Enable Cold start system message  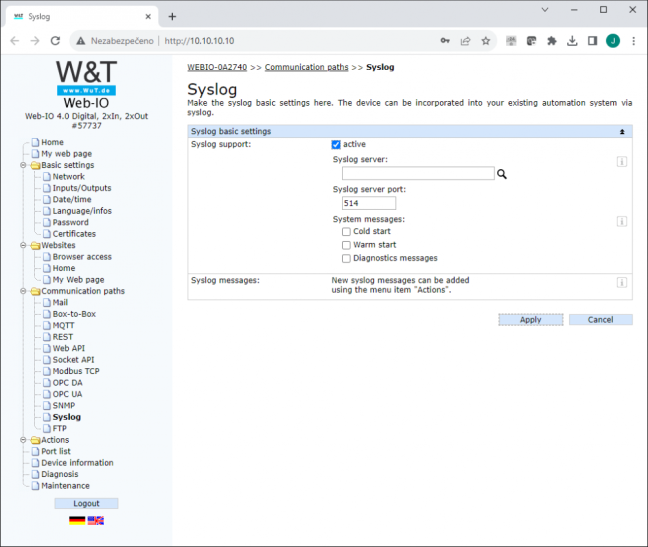point(346,232)
